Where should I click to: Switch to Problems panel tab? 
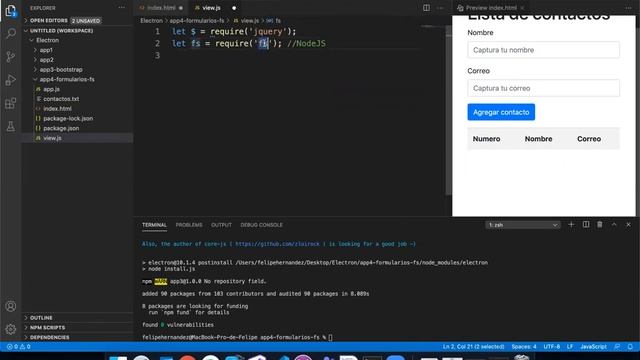(x=189, y=225)
